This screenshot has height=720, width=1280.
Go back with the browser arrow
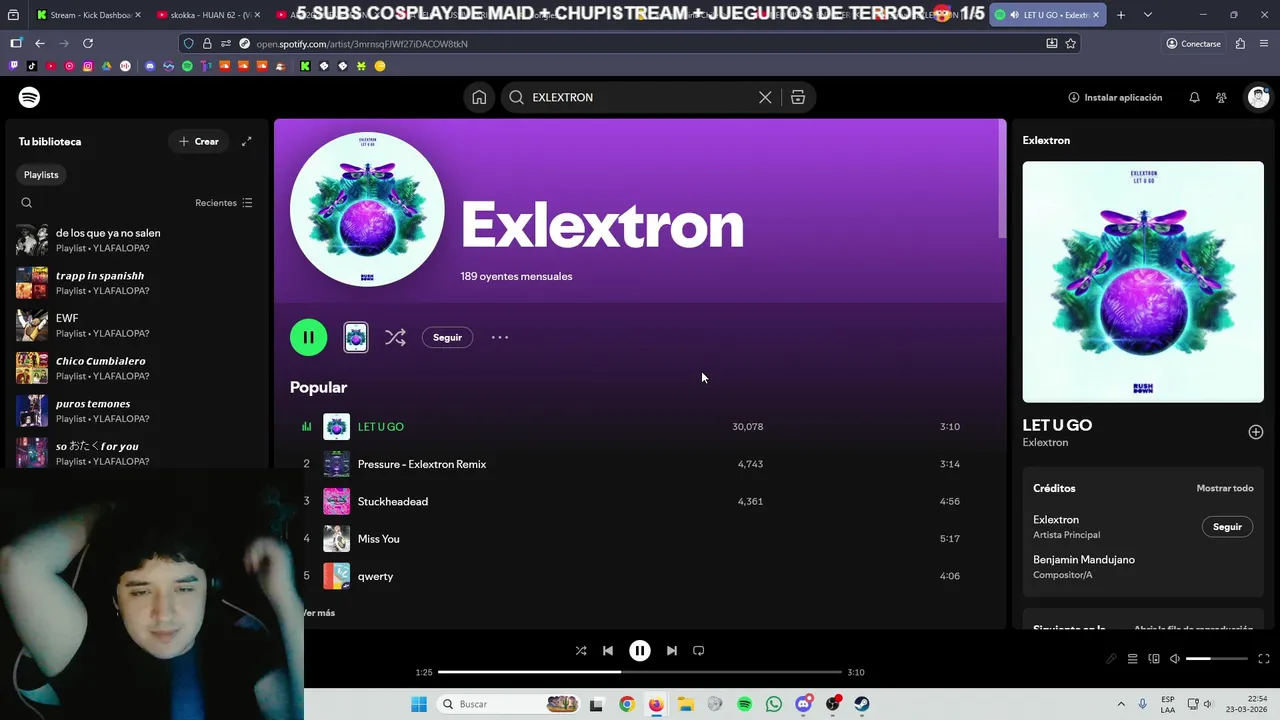click(x=40, y=44)
